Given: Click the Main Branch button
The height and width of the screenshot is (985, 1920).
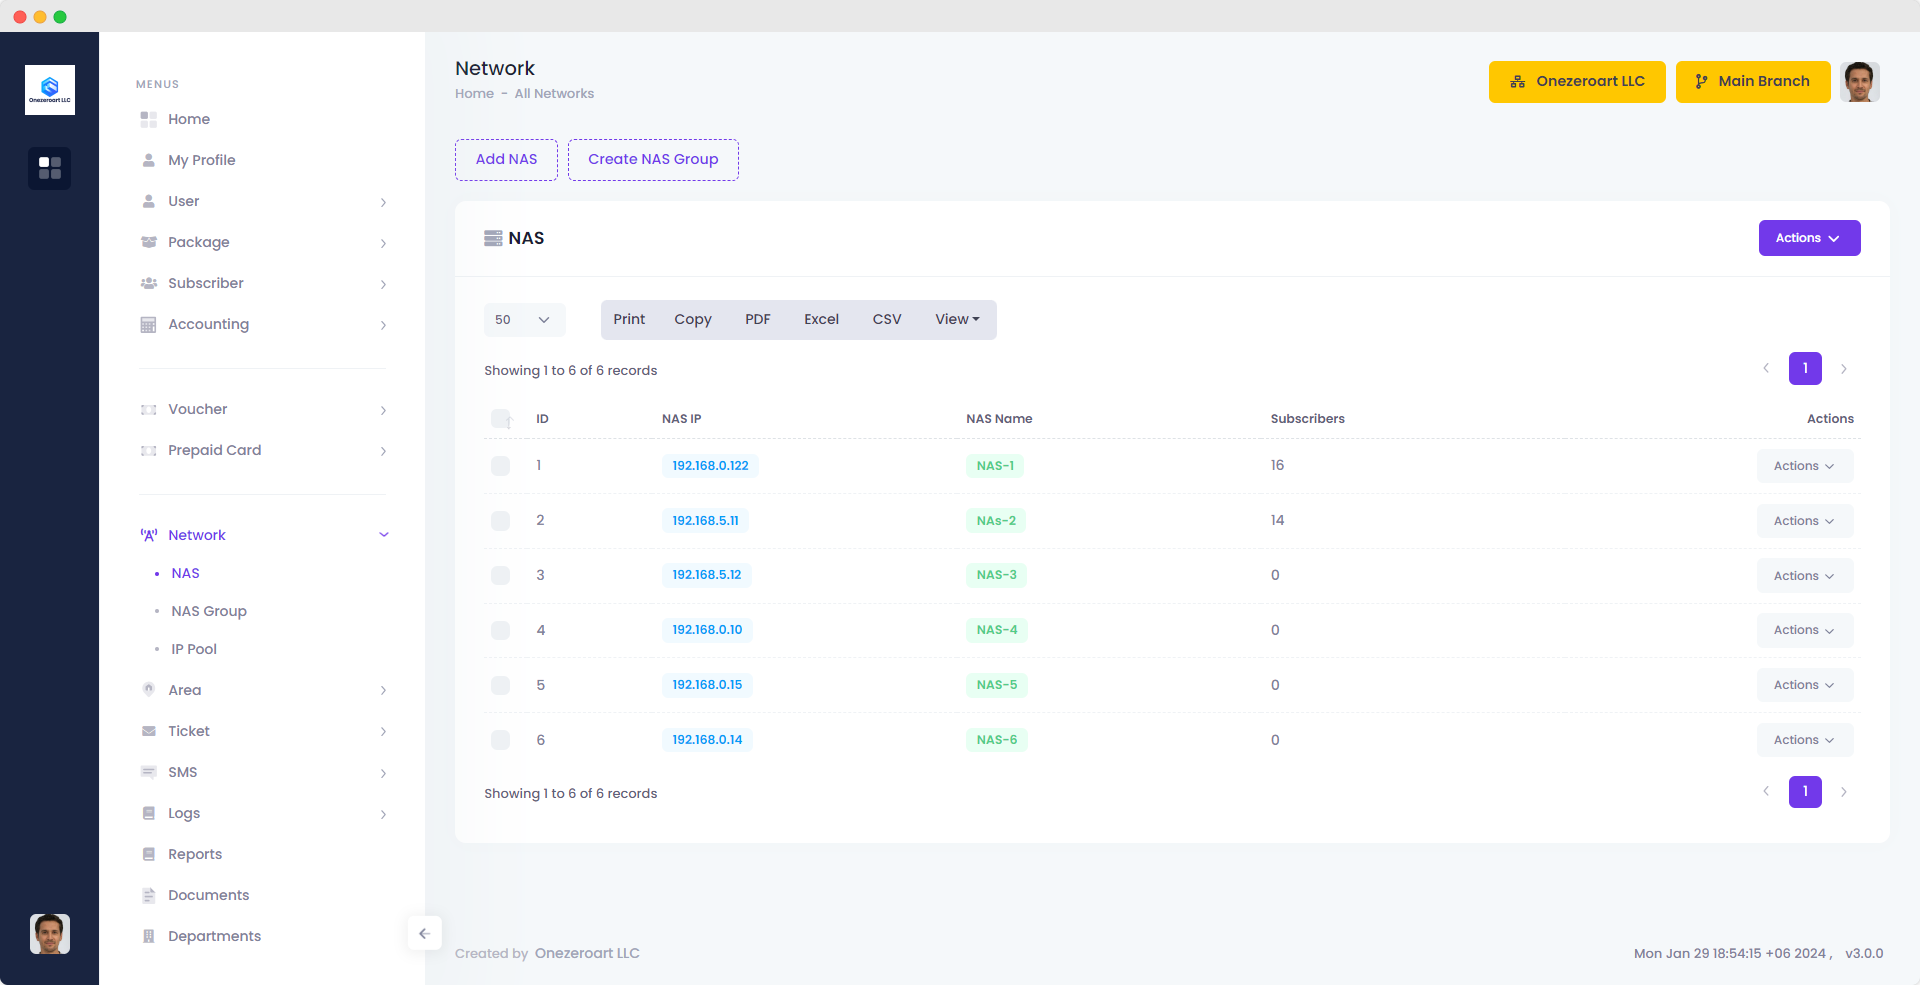Looking at the screenshot, I should point(1753,82).
